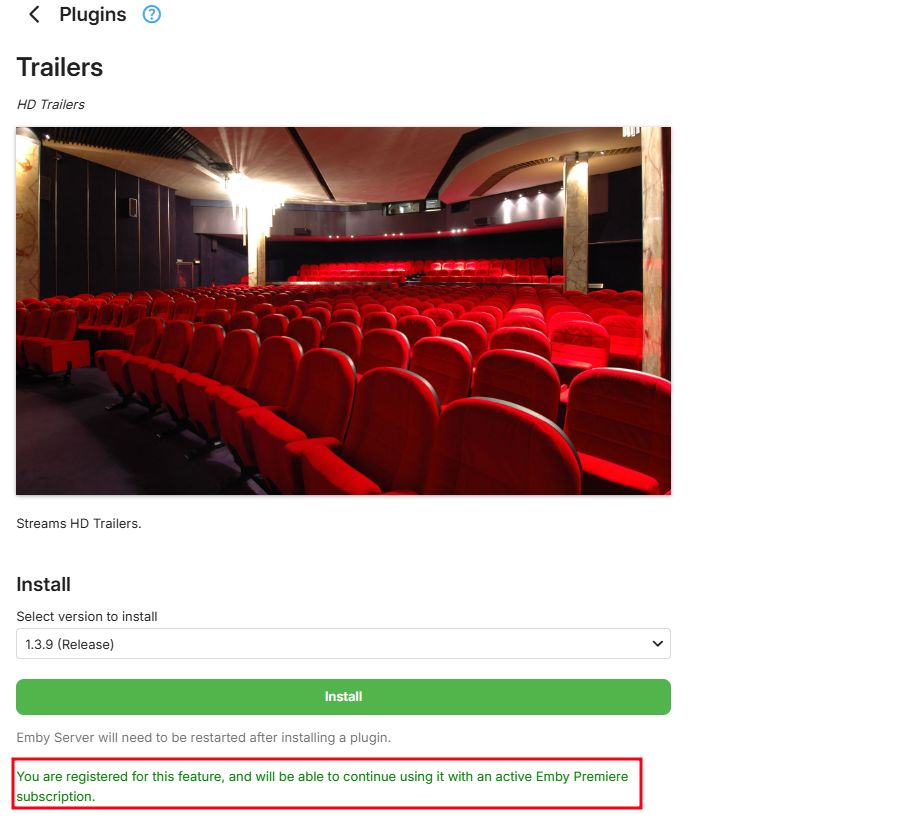This screenshot has height=833, width=911.
Task: Click the Install section heading
Action: [x=44, y=584]
